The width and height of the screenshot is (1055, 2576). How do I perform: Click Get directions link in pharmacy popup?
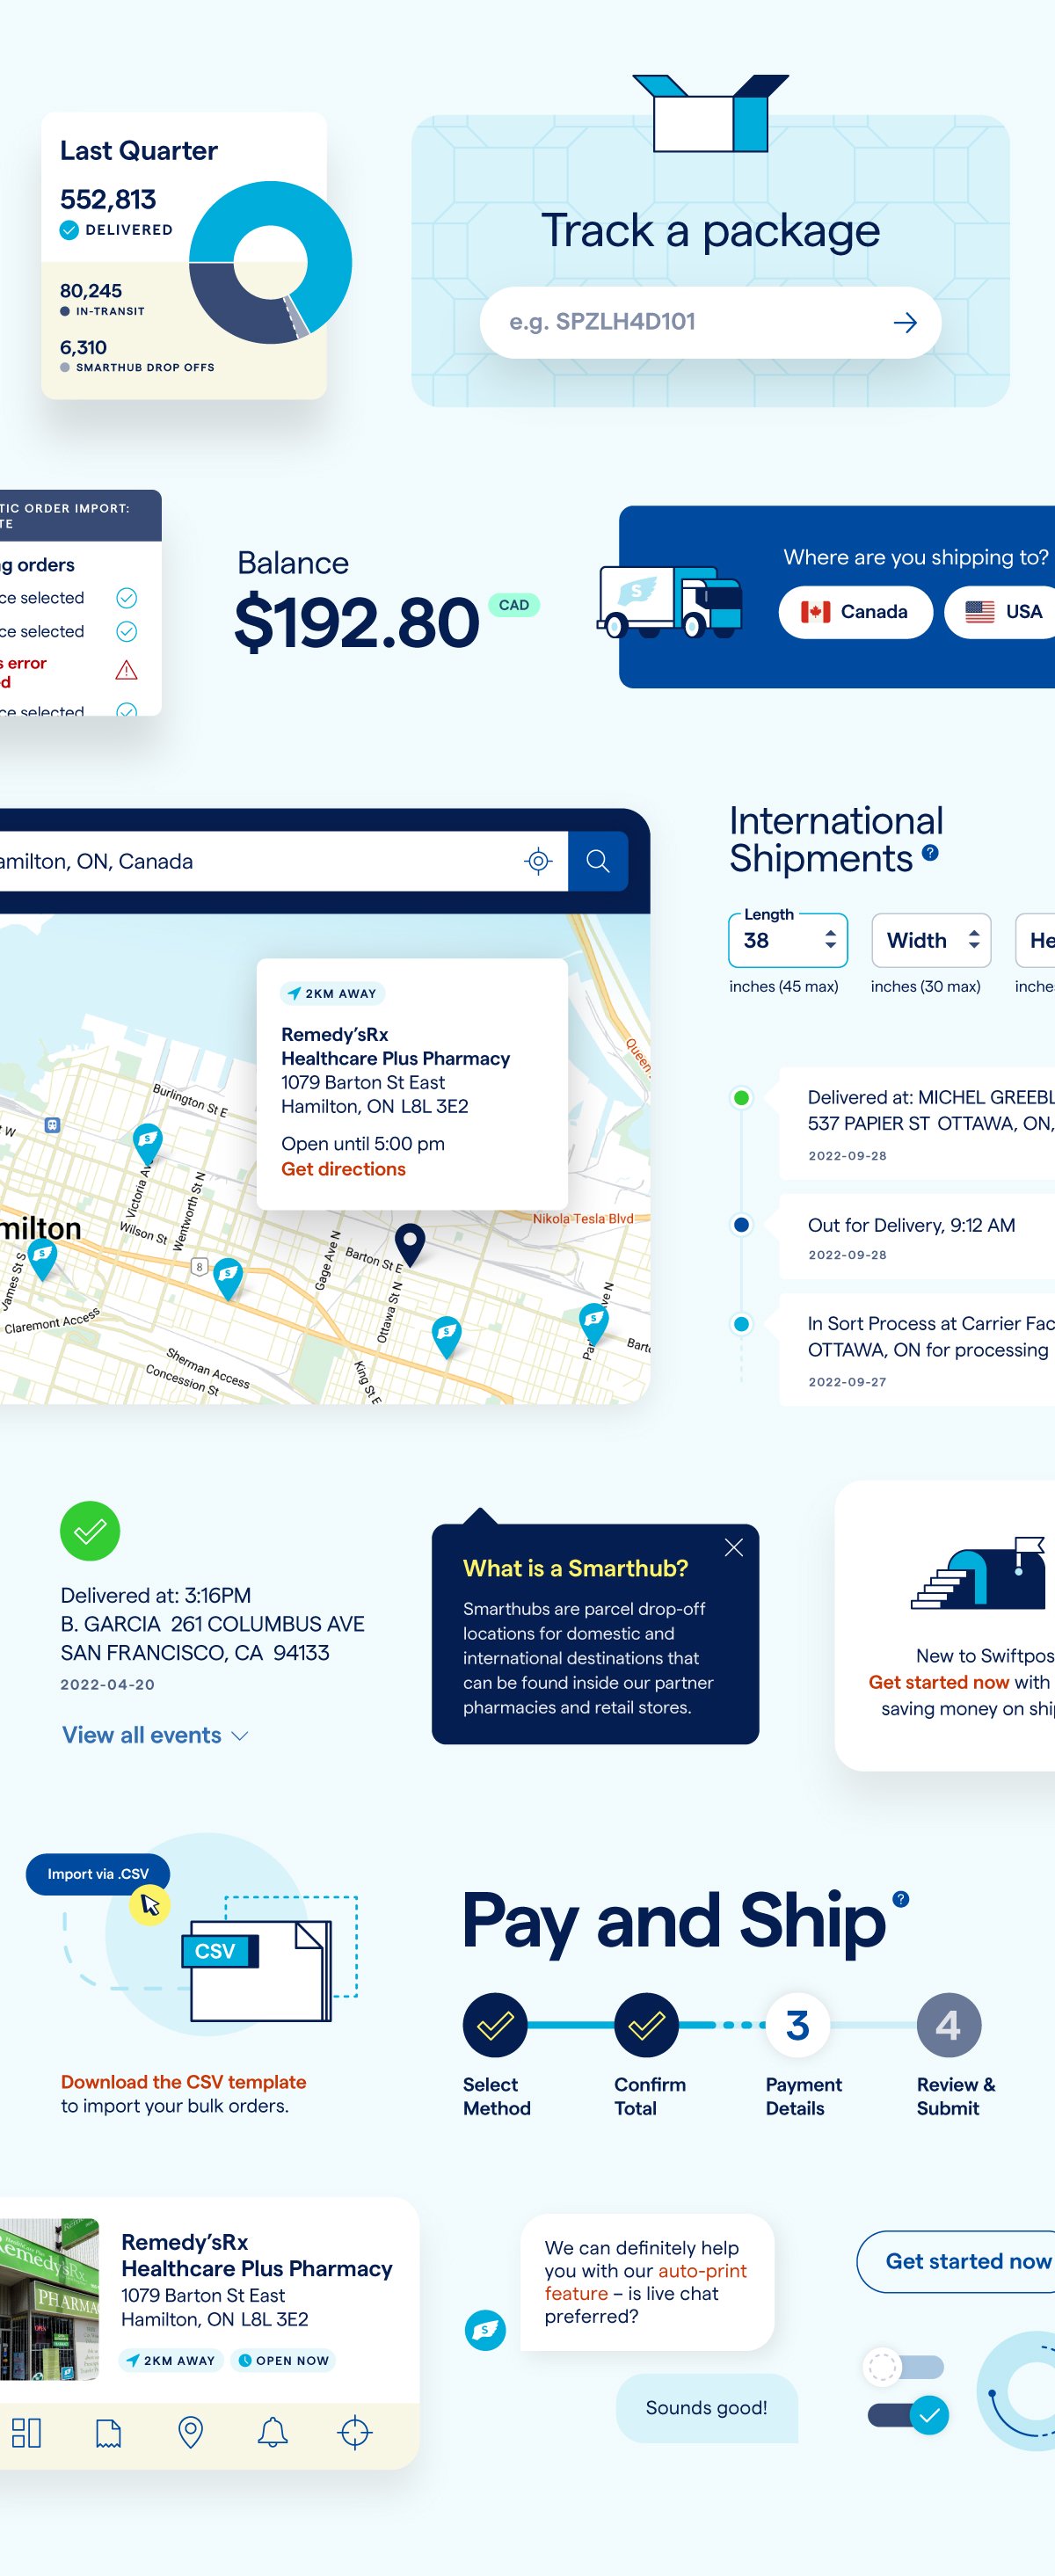click(x=343, y=1169)
